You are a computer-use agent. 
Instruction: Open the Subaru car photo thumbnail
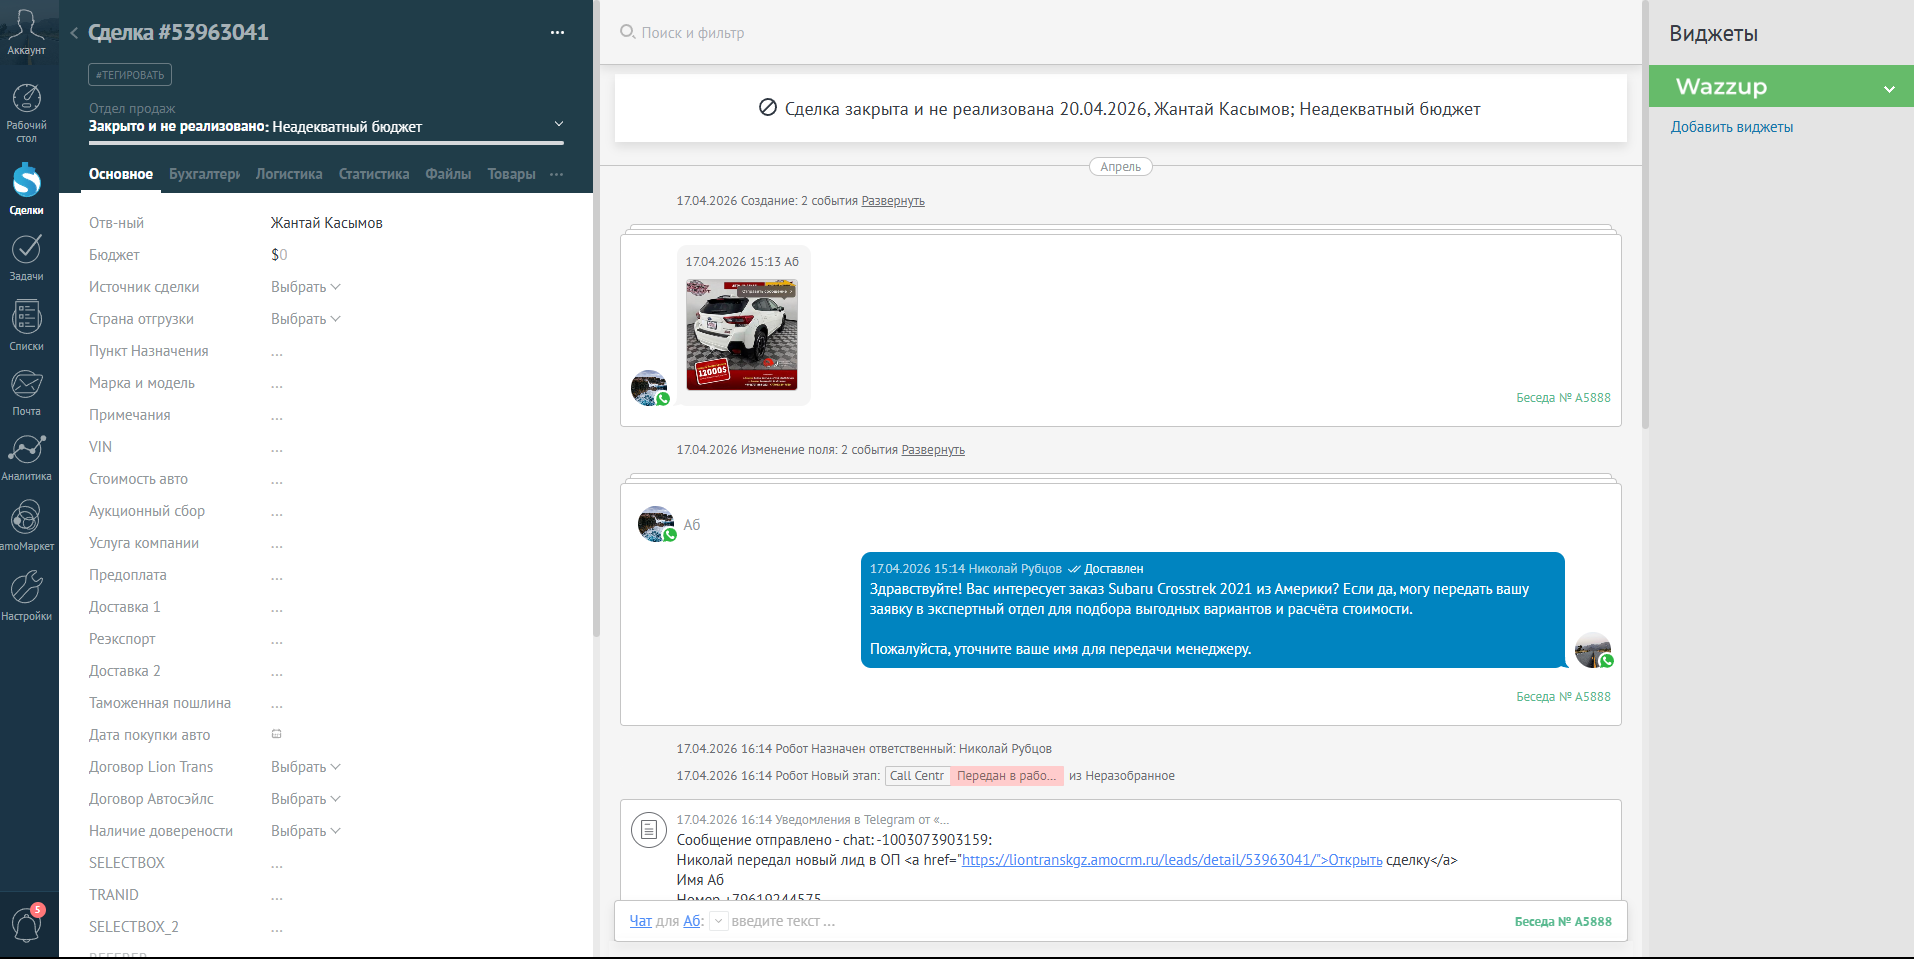742,335
